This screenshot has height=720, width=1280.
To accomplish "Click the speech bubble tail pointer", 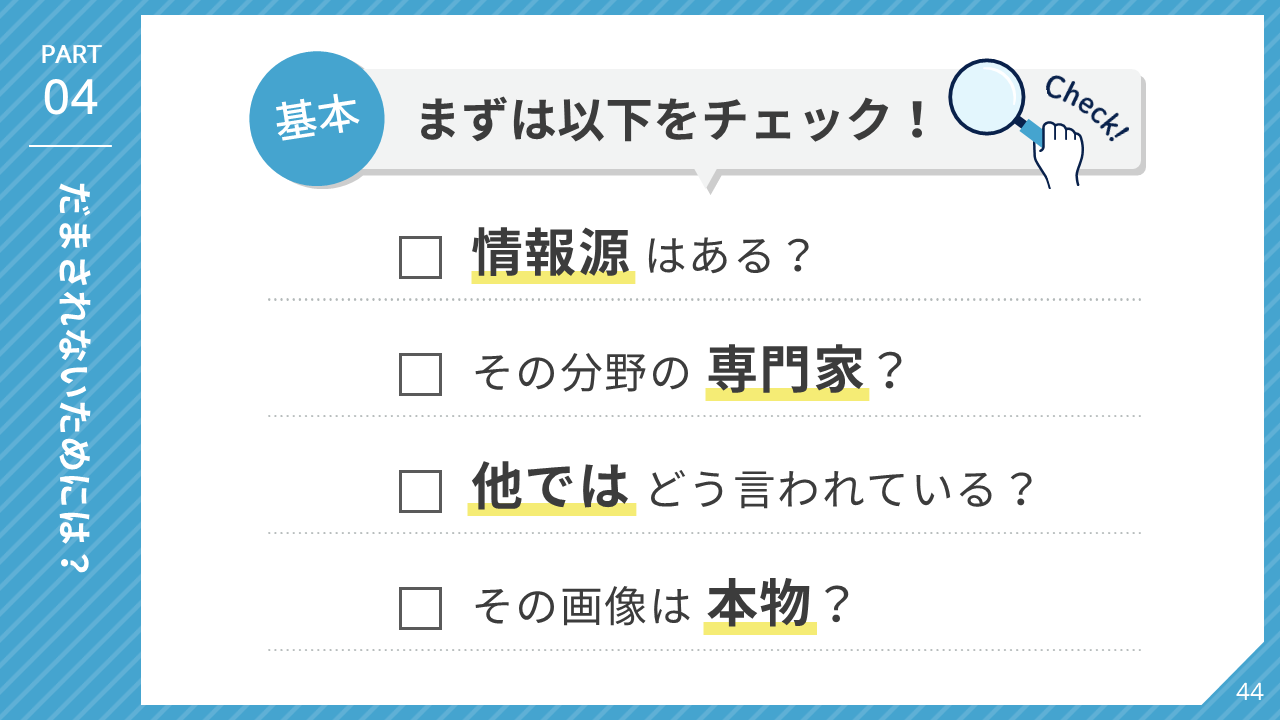I will click(x=709, y=181).
